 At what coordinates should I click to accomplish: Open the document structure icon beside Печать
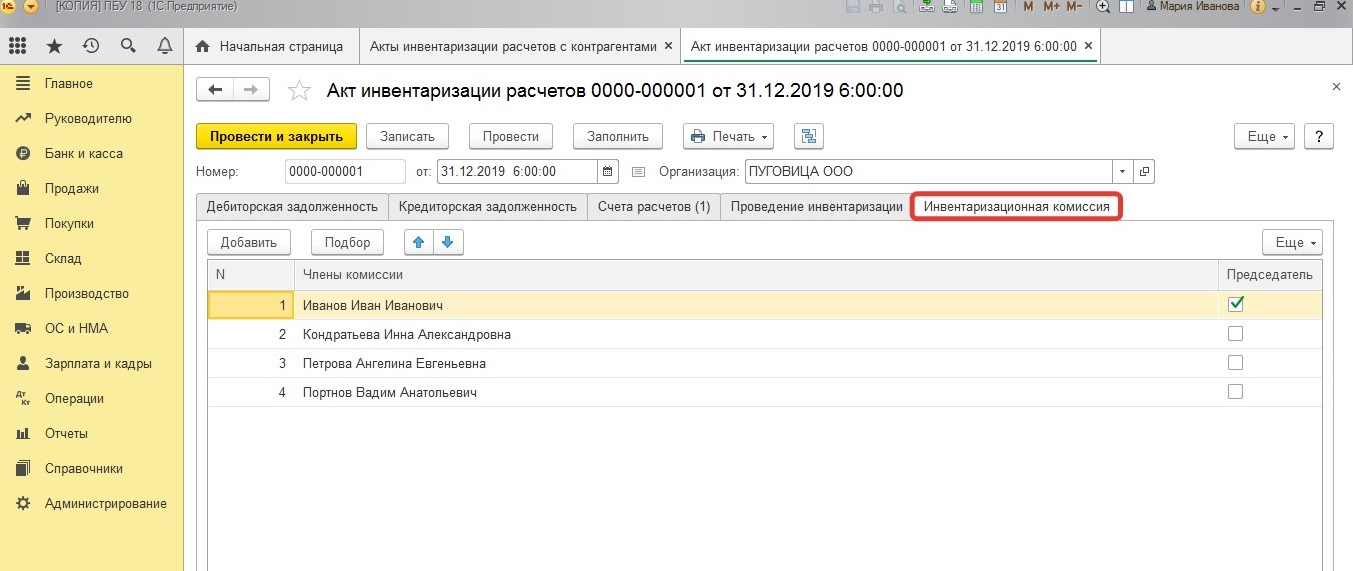click(x=808, y=137)
